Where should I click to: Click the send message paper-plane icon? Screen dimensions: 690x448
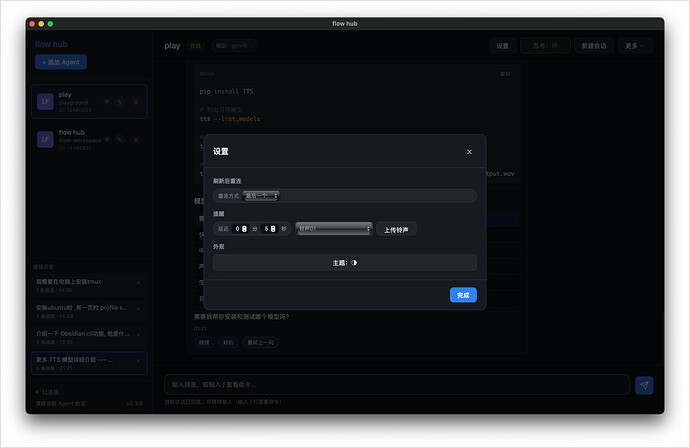click(644, 385)
